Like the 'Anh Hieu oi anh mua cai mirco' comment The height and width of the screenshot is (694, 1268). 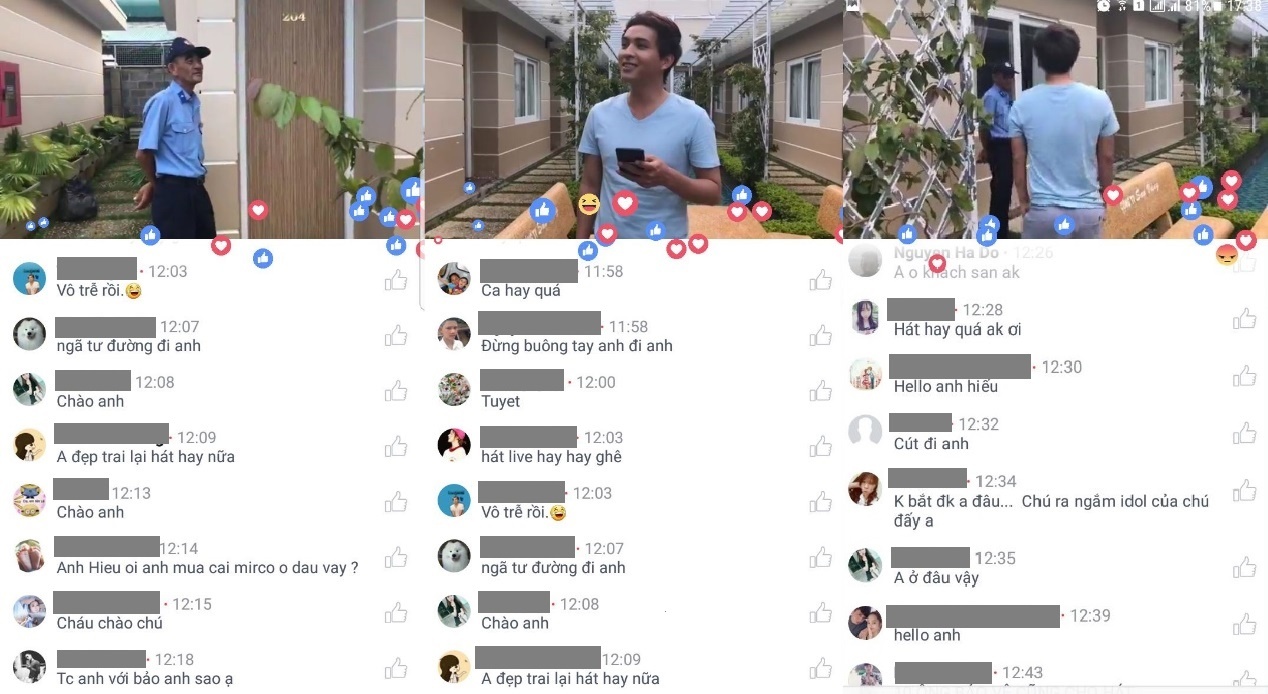[x=396, y=557]
